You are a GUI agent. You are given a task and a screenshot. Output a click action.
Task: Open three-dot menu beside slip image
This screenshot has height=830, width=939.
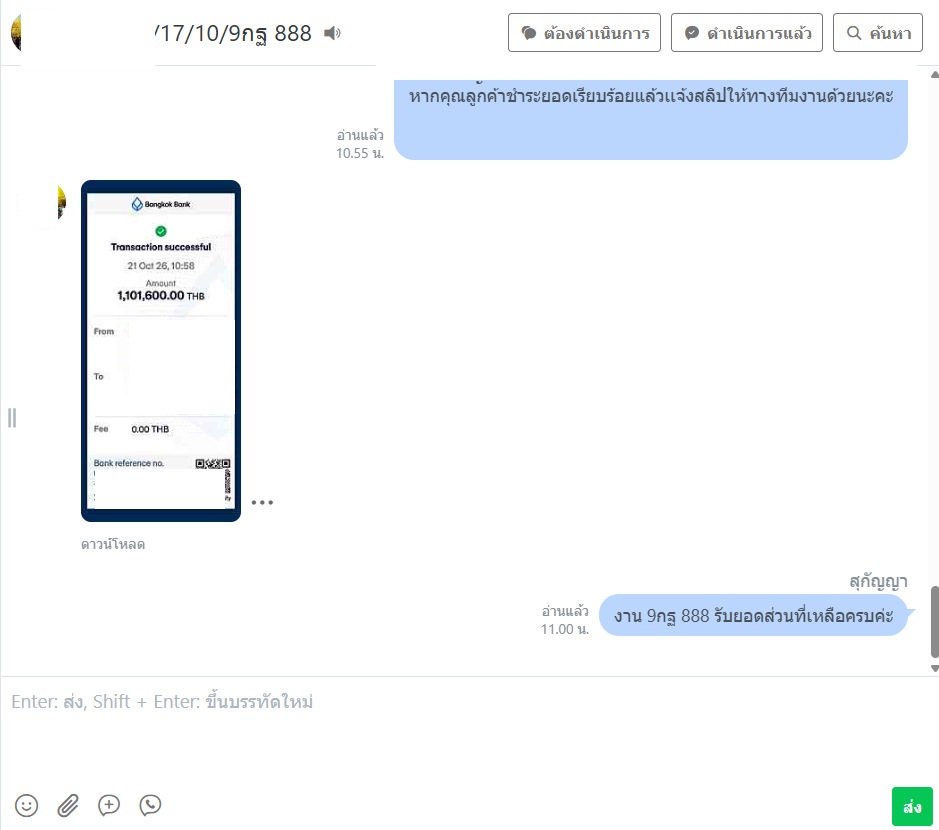tap(262, 502)
